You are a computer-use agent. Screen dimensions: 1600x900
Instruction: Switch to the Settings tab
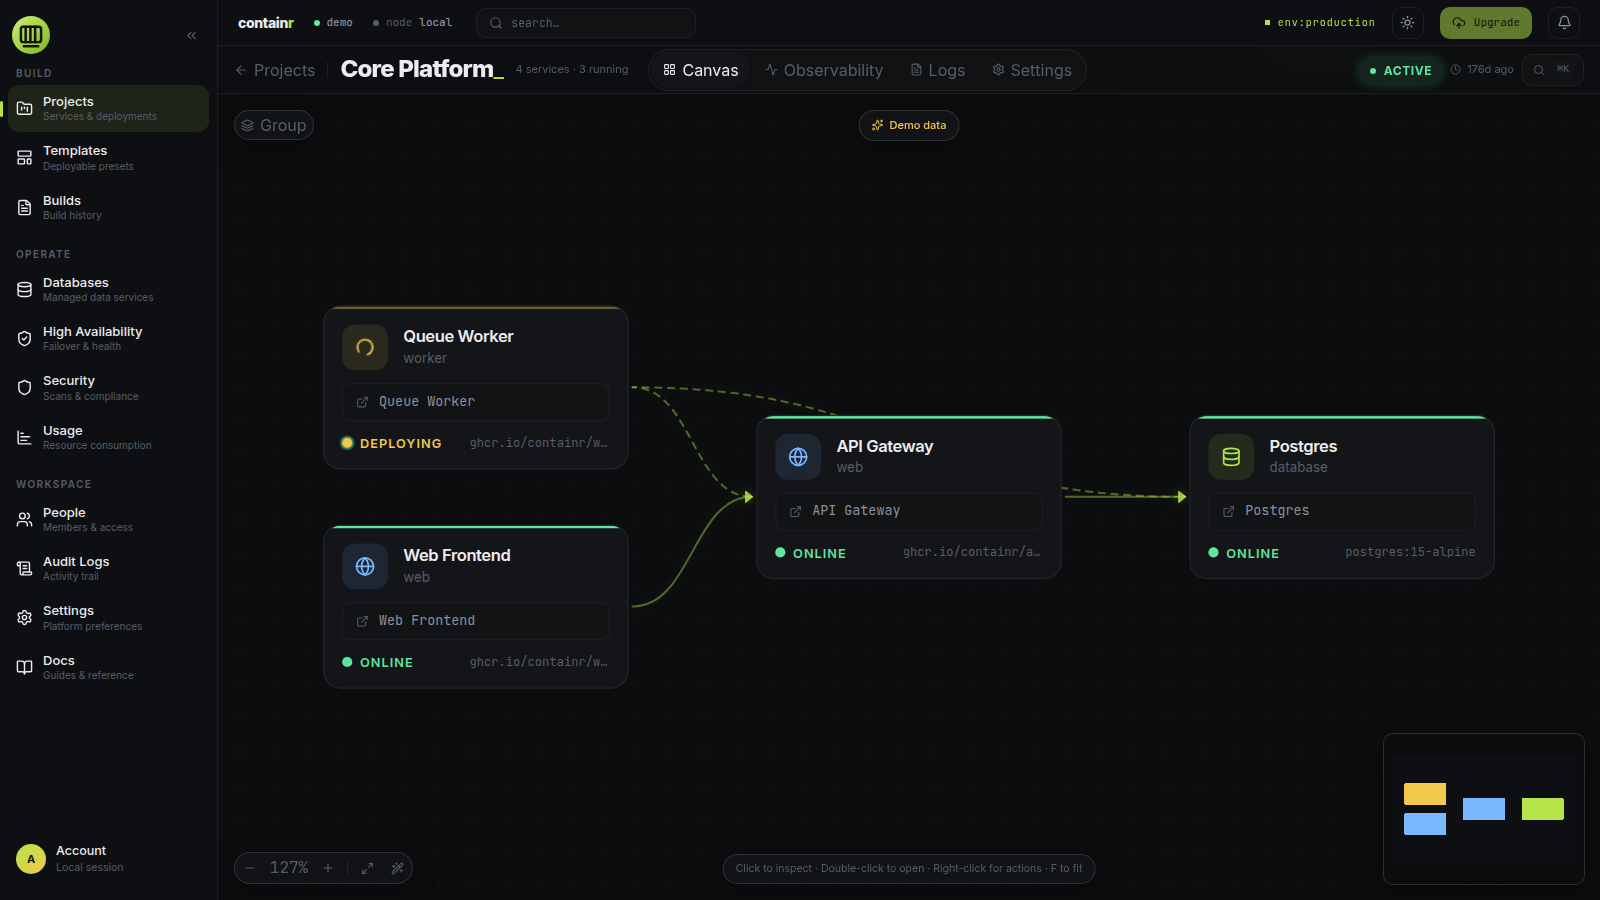click(1032, 70)
